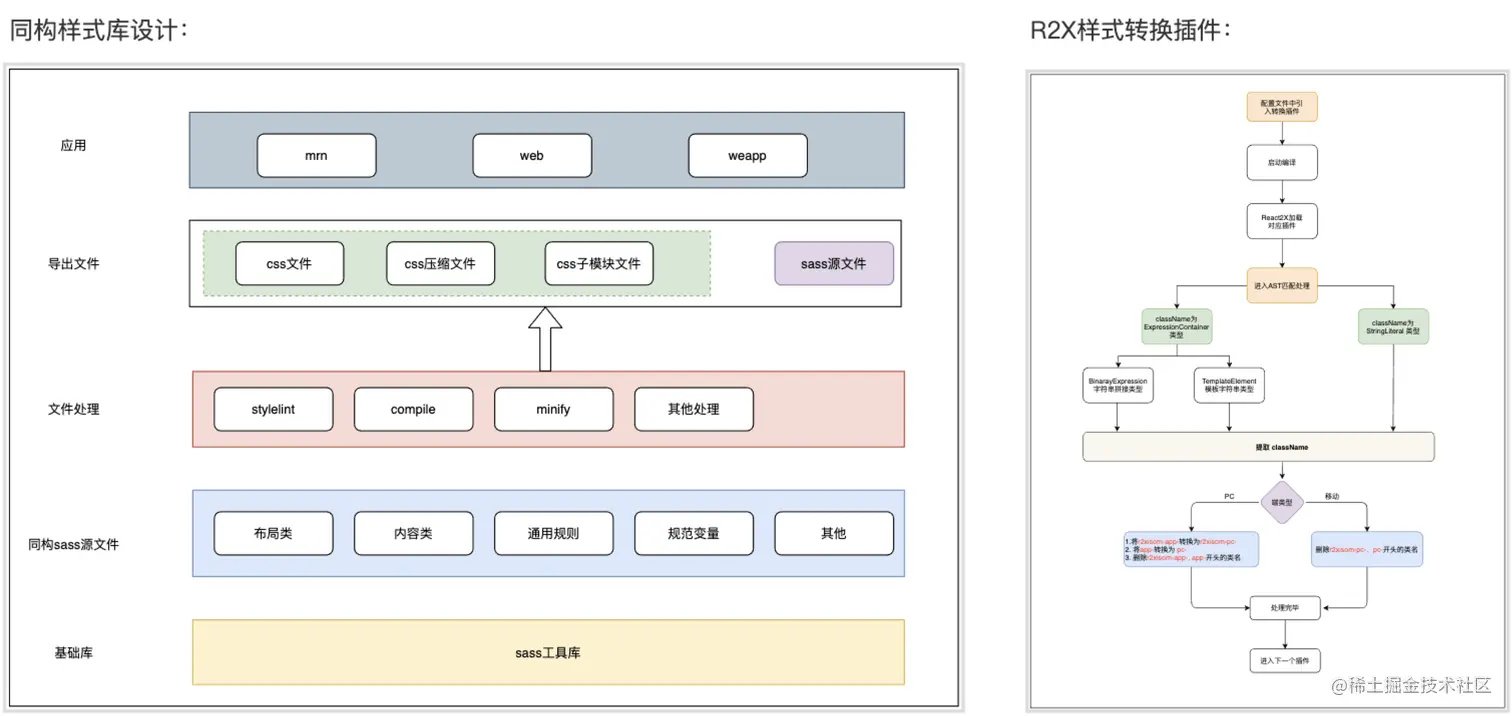This screenshot has height=716, width=1512.
Task: Click the TemplateElement模板字符串类型 node
Action: 1229,385
